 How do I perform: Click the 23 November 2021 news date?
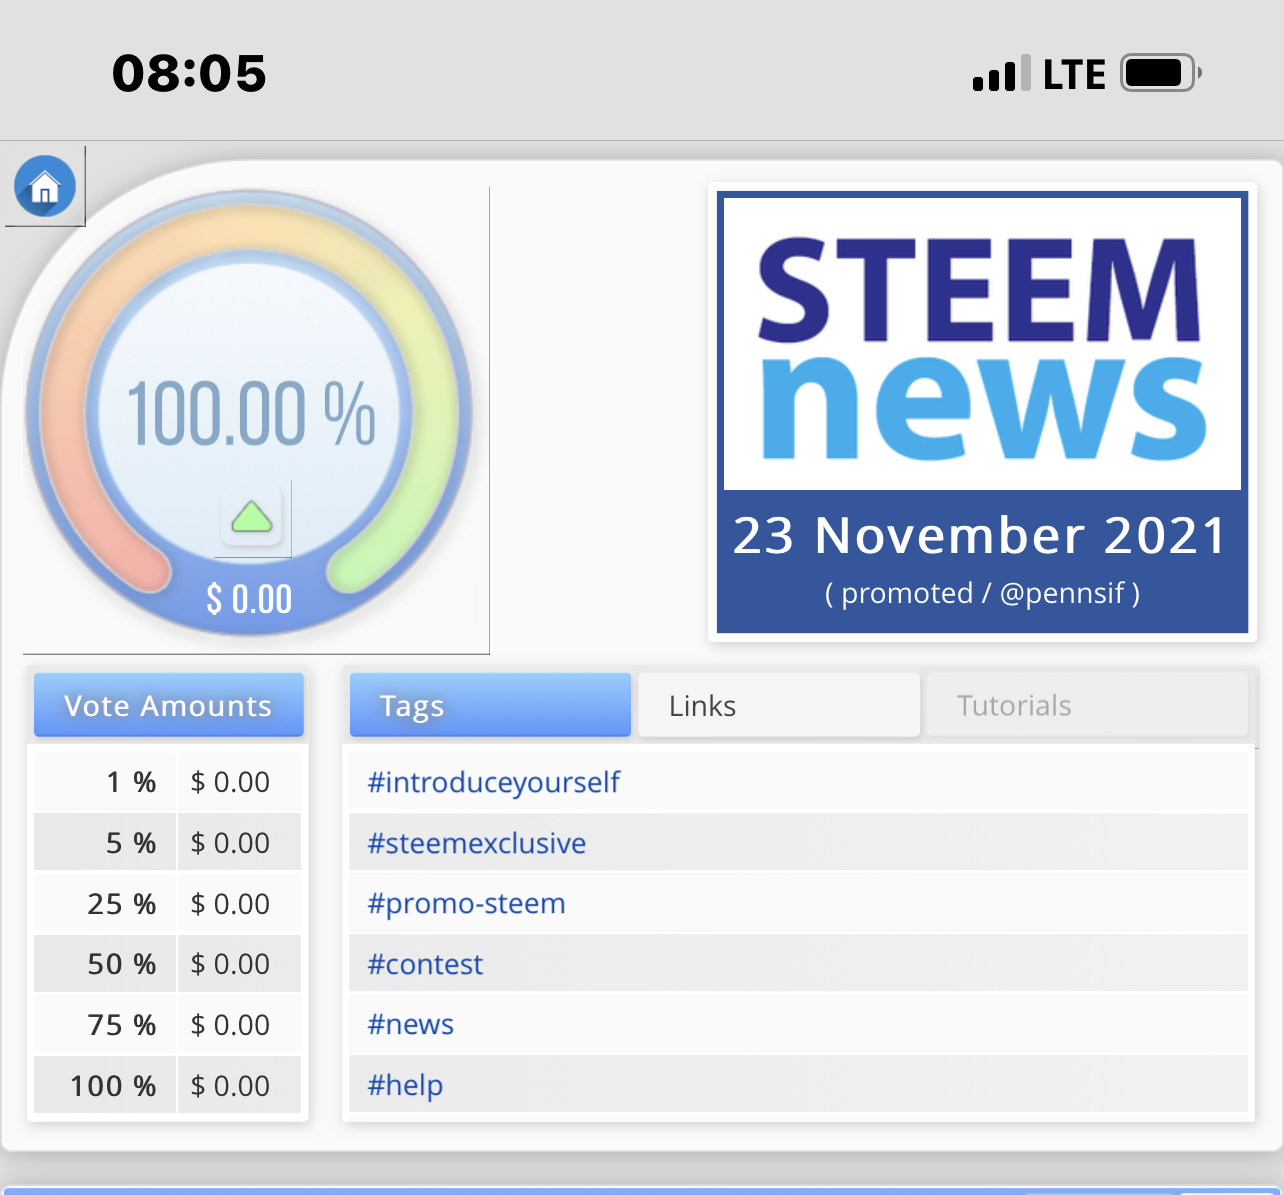coord(980,535)
